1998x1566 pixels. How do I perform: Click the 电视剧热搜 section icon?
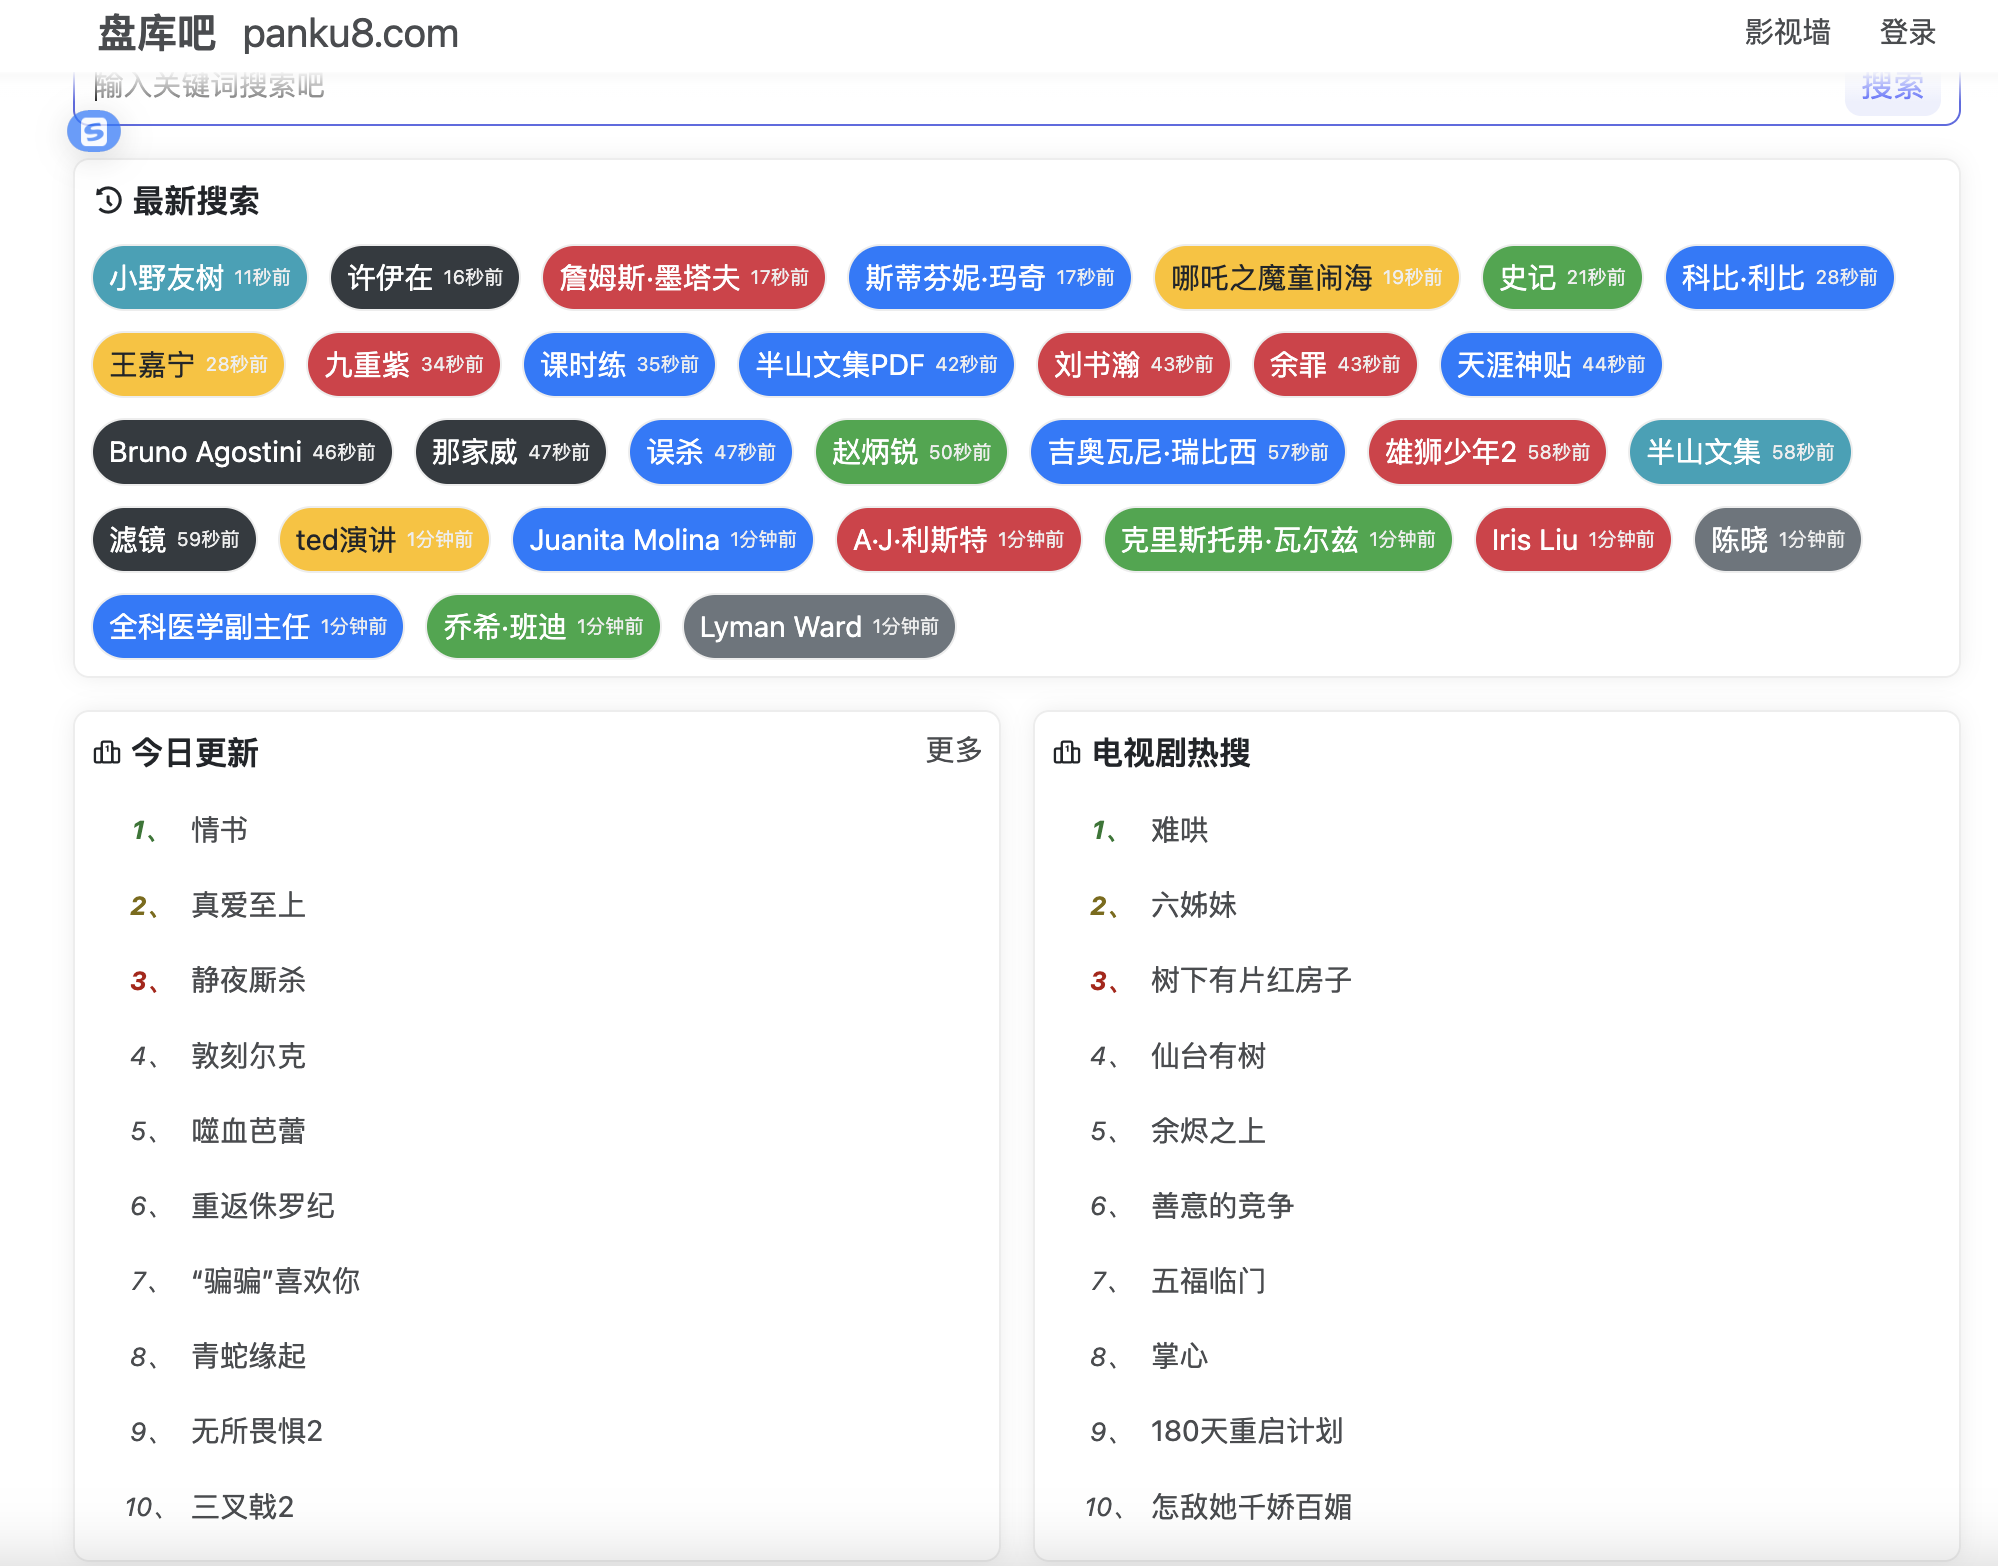1067,752
